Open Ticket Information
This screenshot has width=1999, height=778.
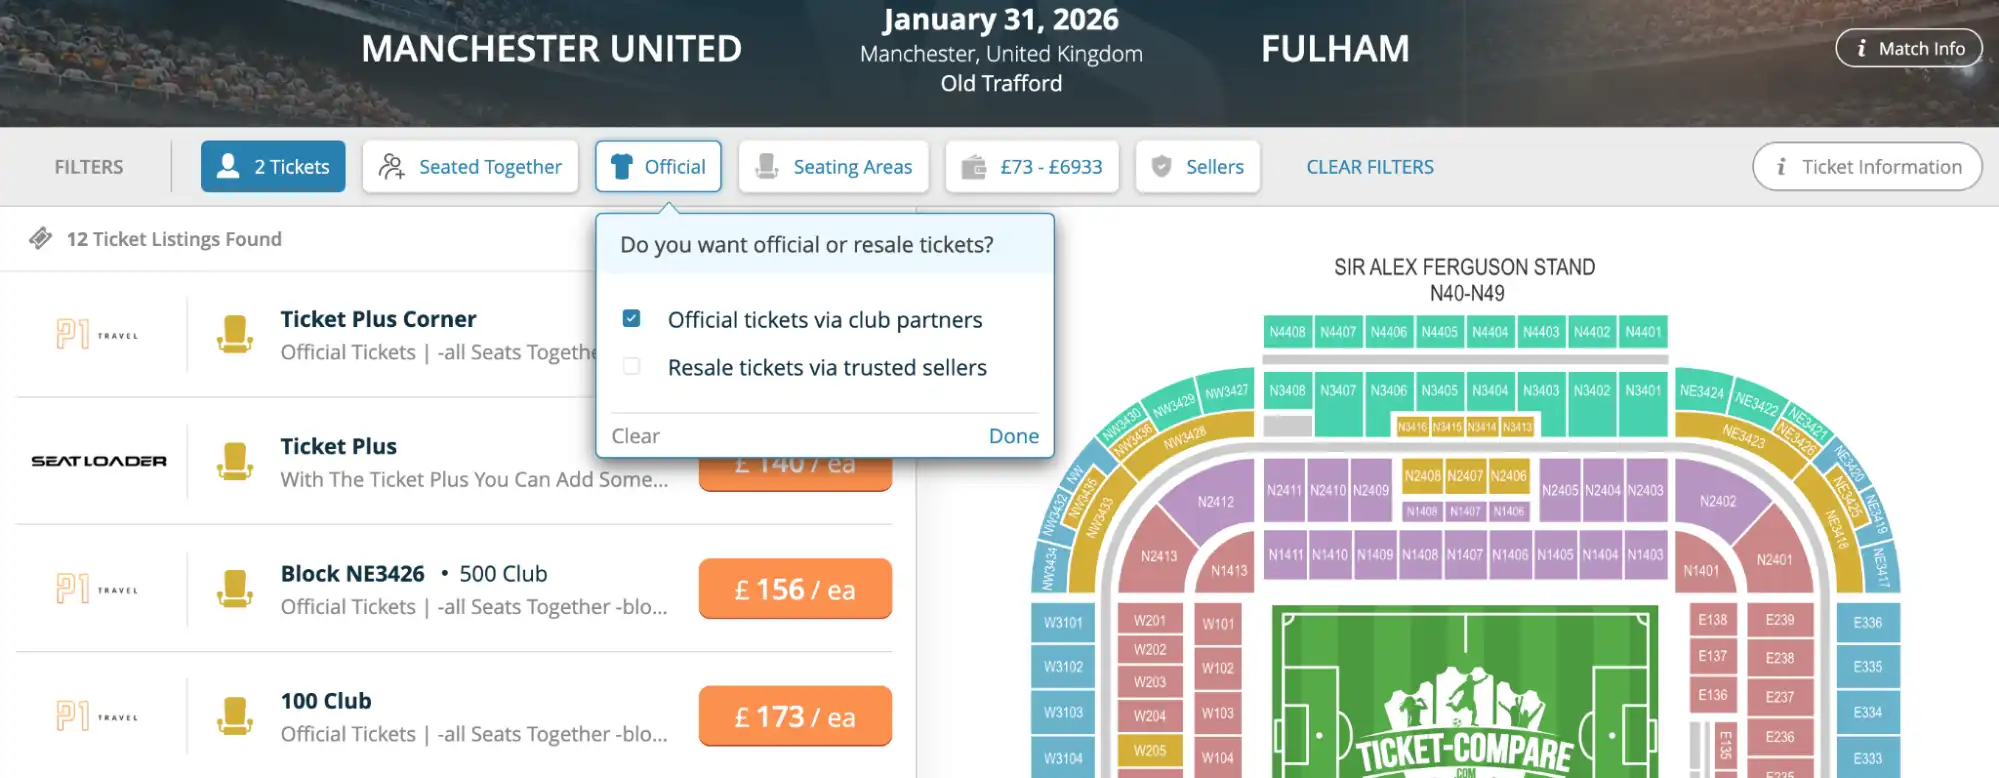coord(1866,166)
